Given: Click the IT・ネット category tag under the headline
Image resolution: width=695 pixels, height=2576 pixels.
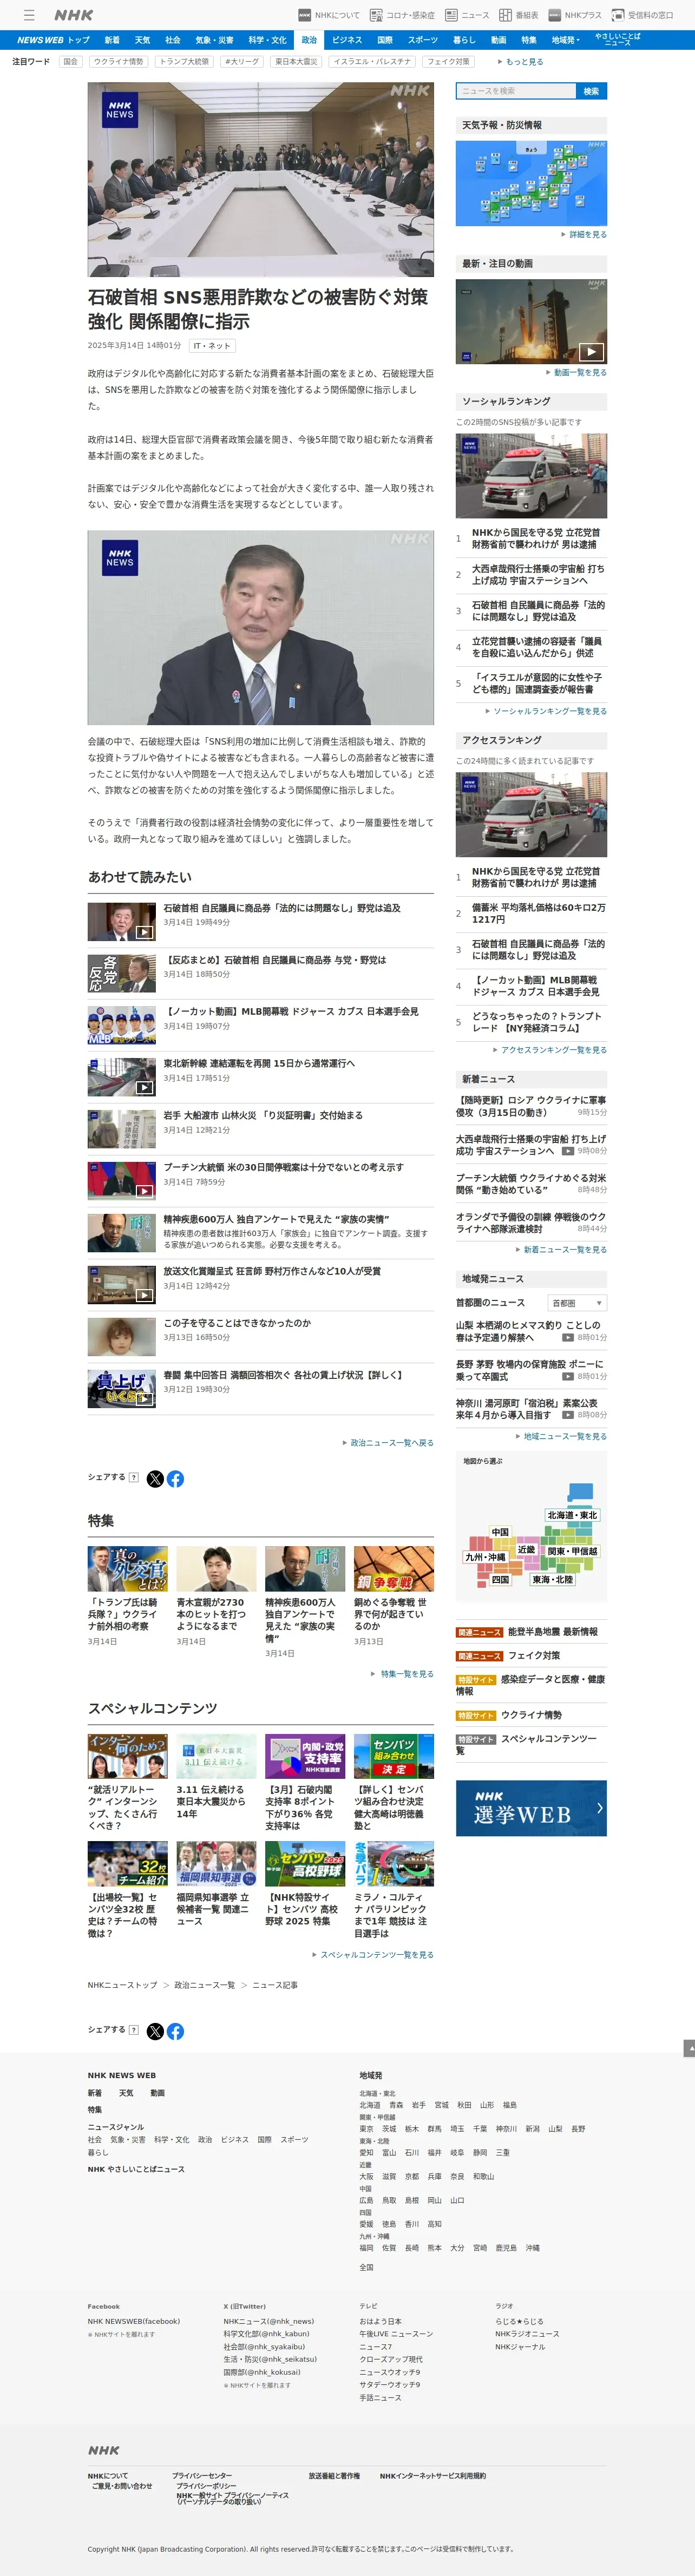Looking at the screenshot, I should point(212,346).
